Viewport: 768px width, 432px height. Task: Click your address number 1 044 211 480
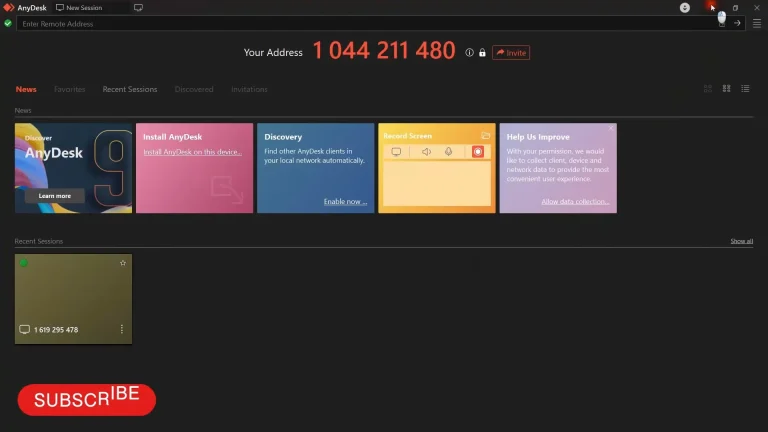coord(384,50)
